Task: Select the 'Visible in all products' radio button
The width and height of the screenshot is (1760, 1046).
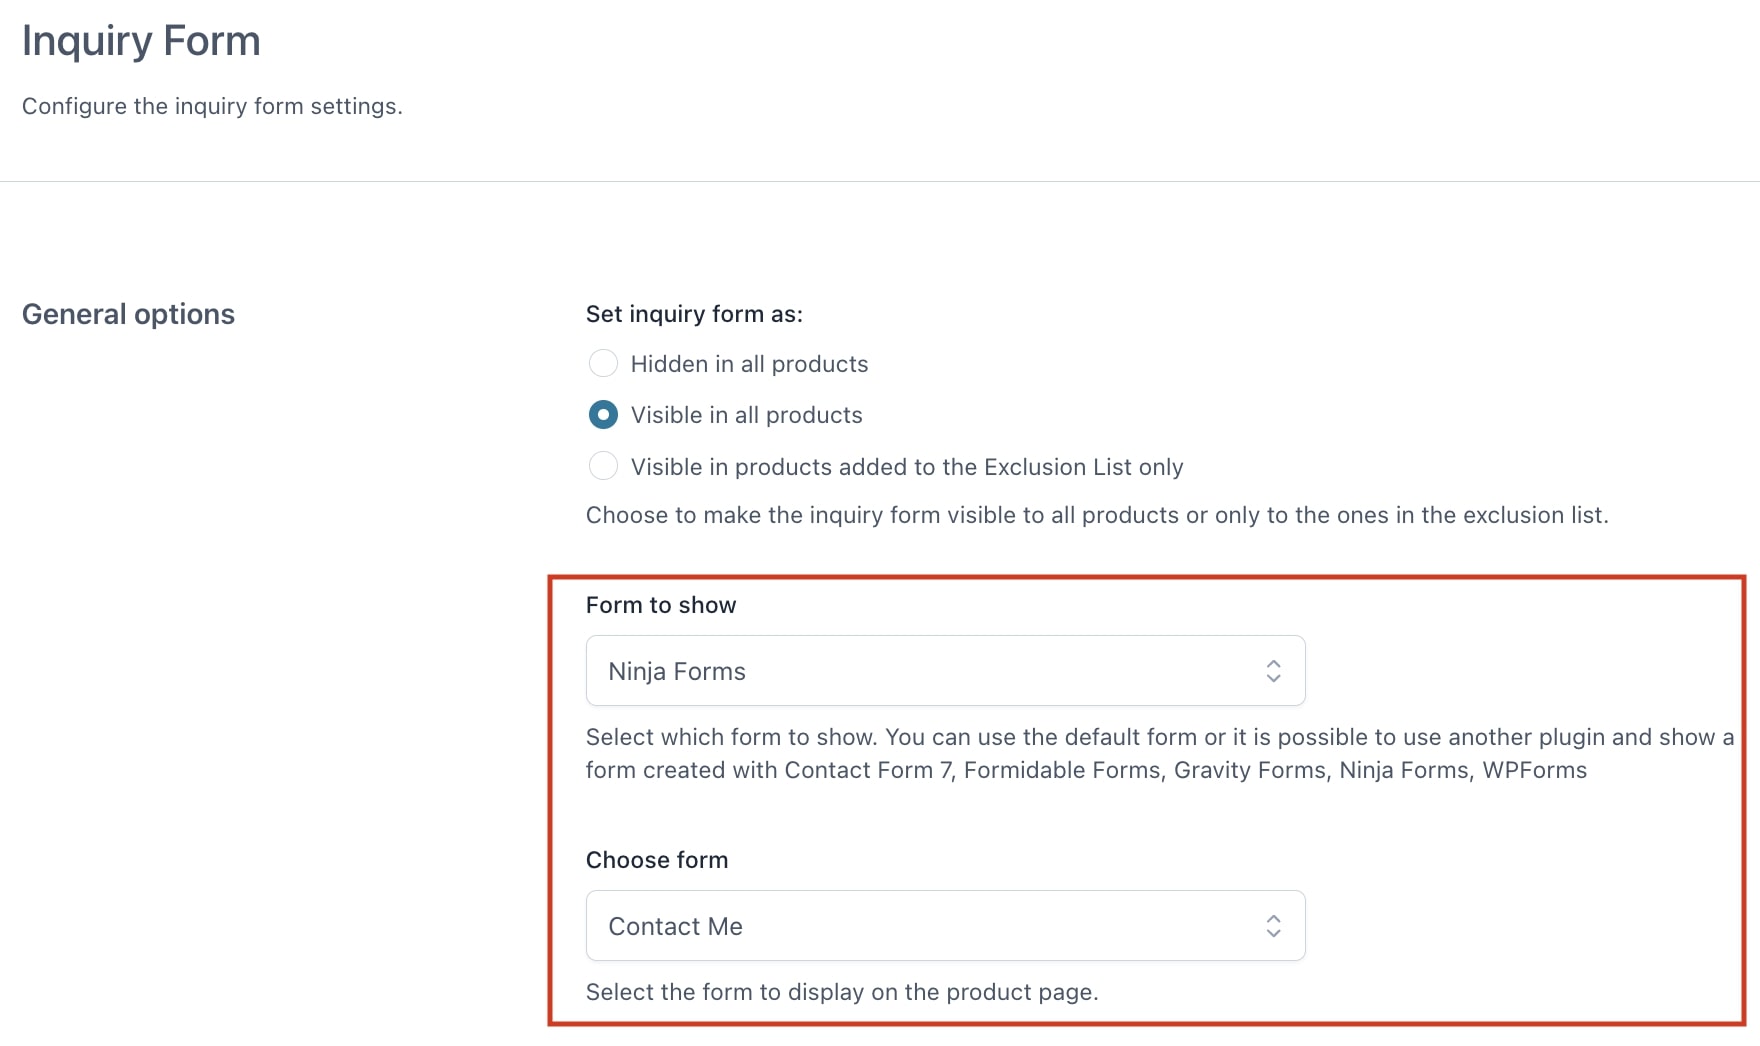Action: pyautogui.click(x=603, y=414)
